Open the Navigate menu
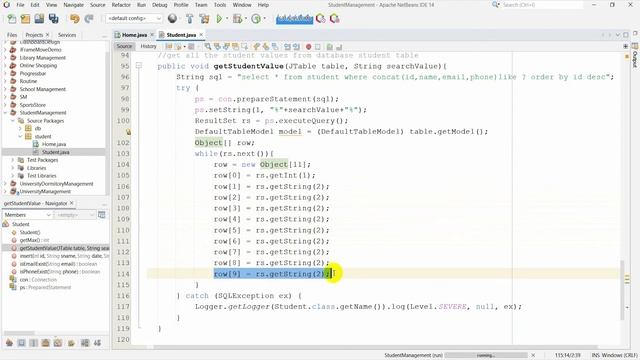 tap(73, 5)
